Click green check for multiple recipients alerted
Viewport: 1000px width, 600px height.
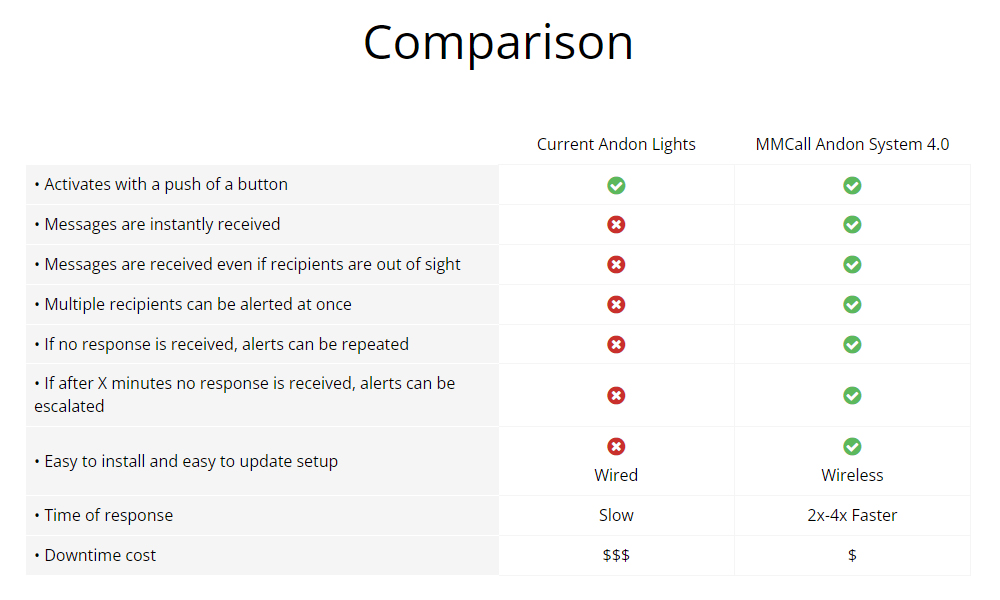coord(852,305)
